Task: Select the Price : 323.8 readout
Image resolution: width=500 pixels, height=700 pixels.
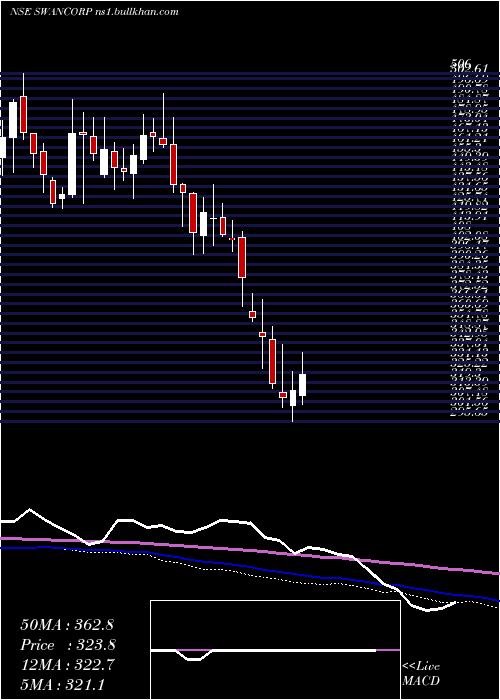Action: [x=68, y=645]
